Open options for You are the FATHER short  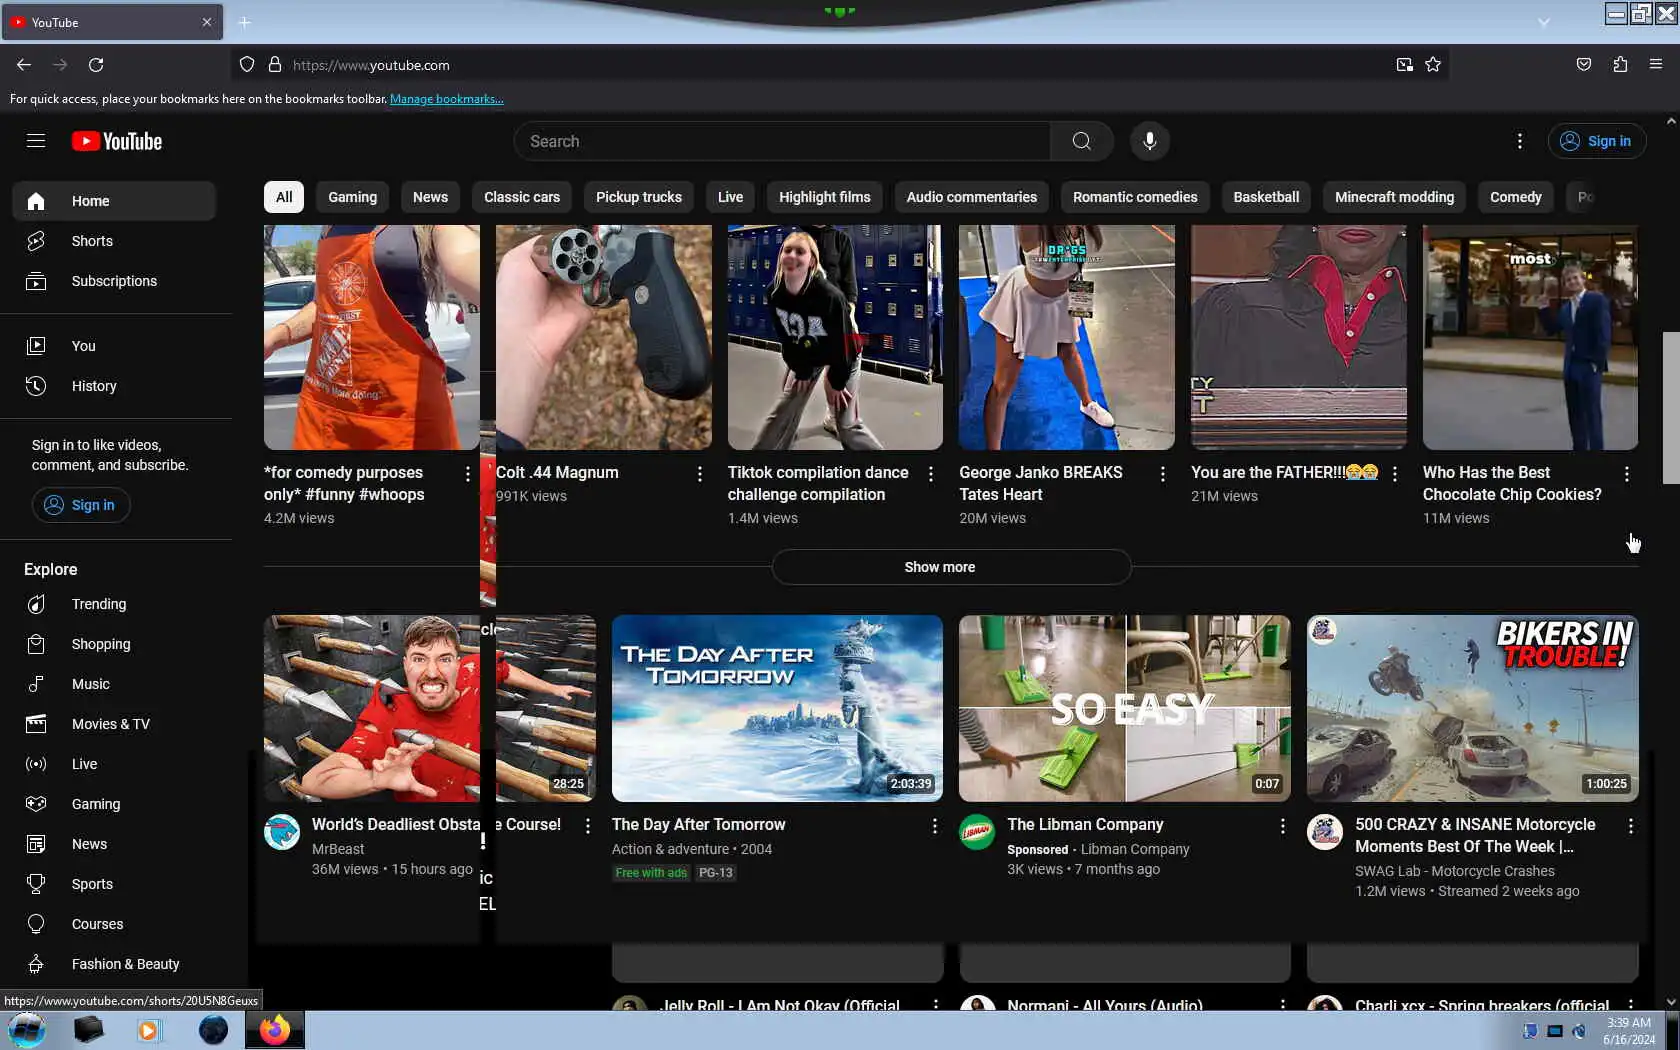(x=1394, y=473)
